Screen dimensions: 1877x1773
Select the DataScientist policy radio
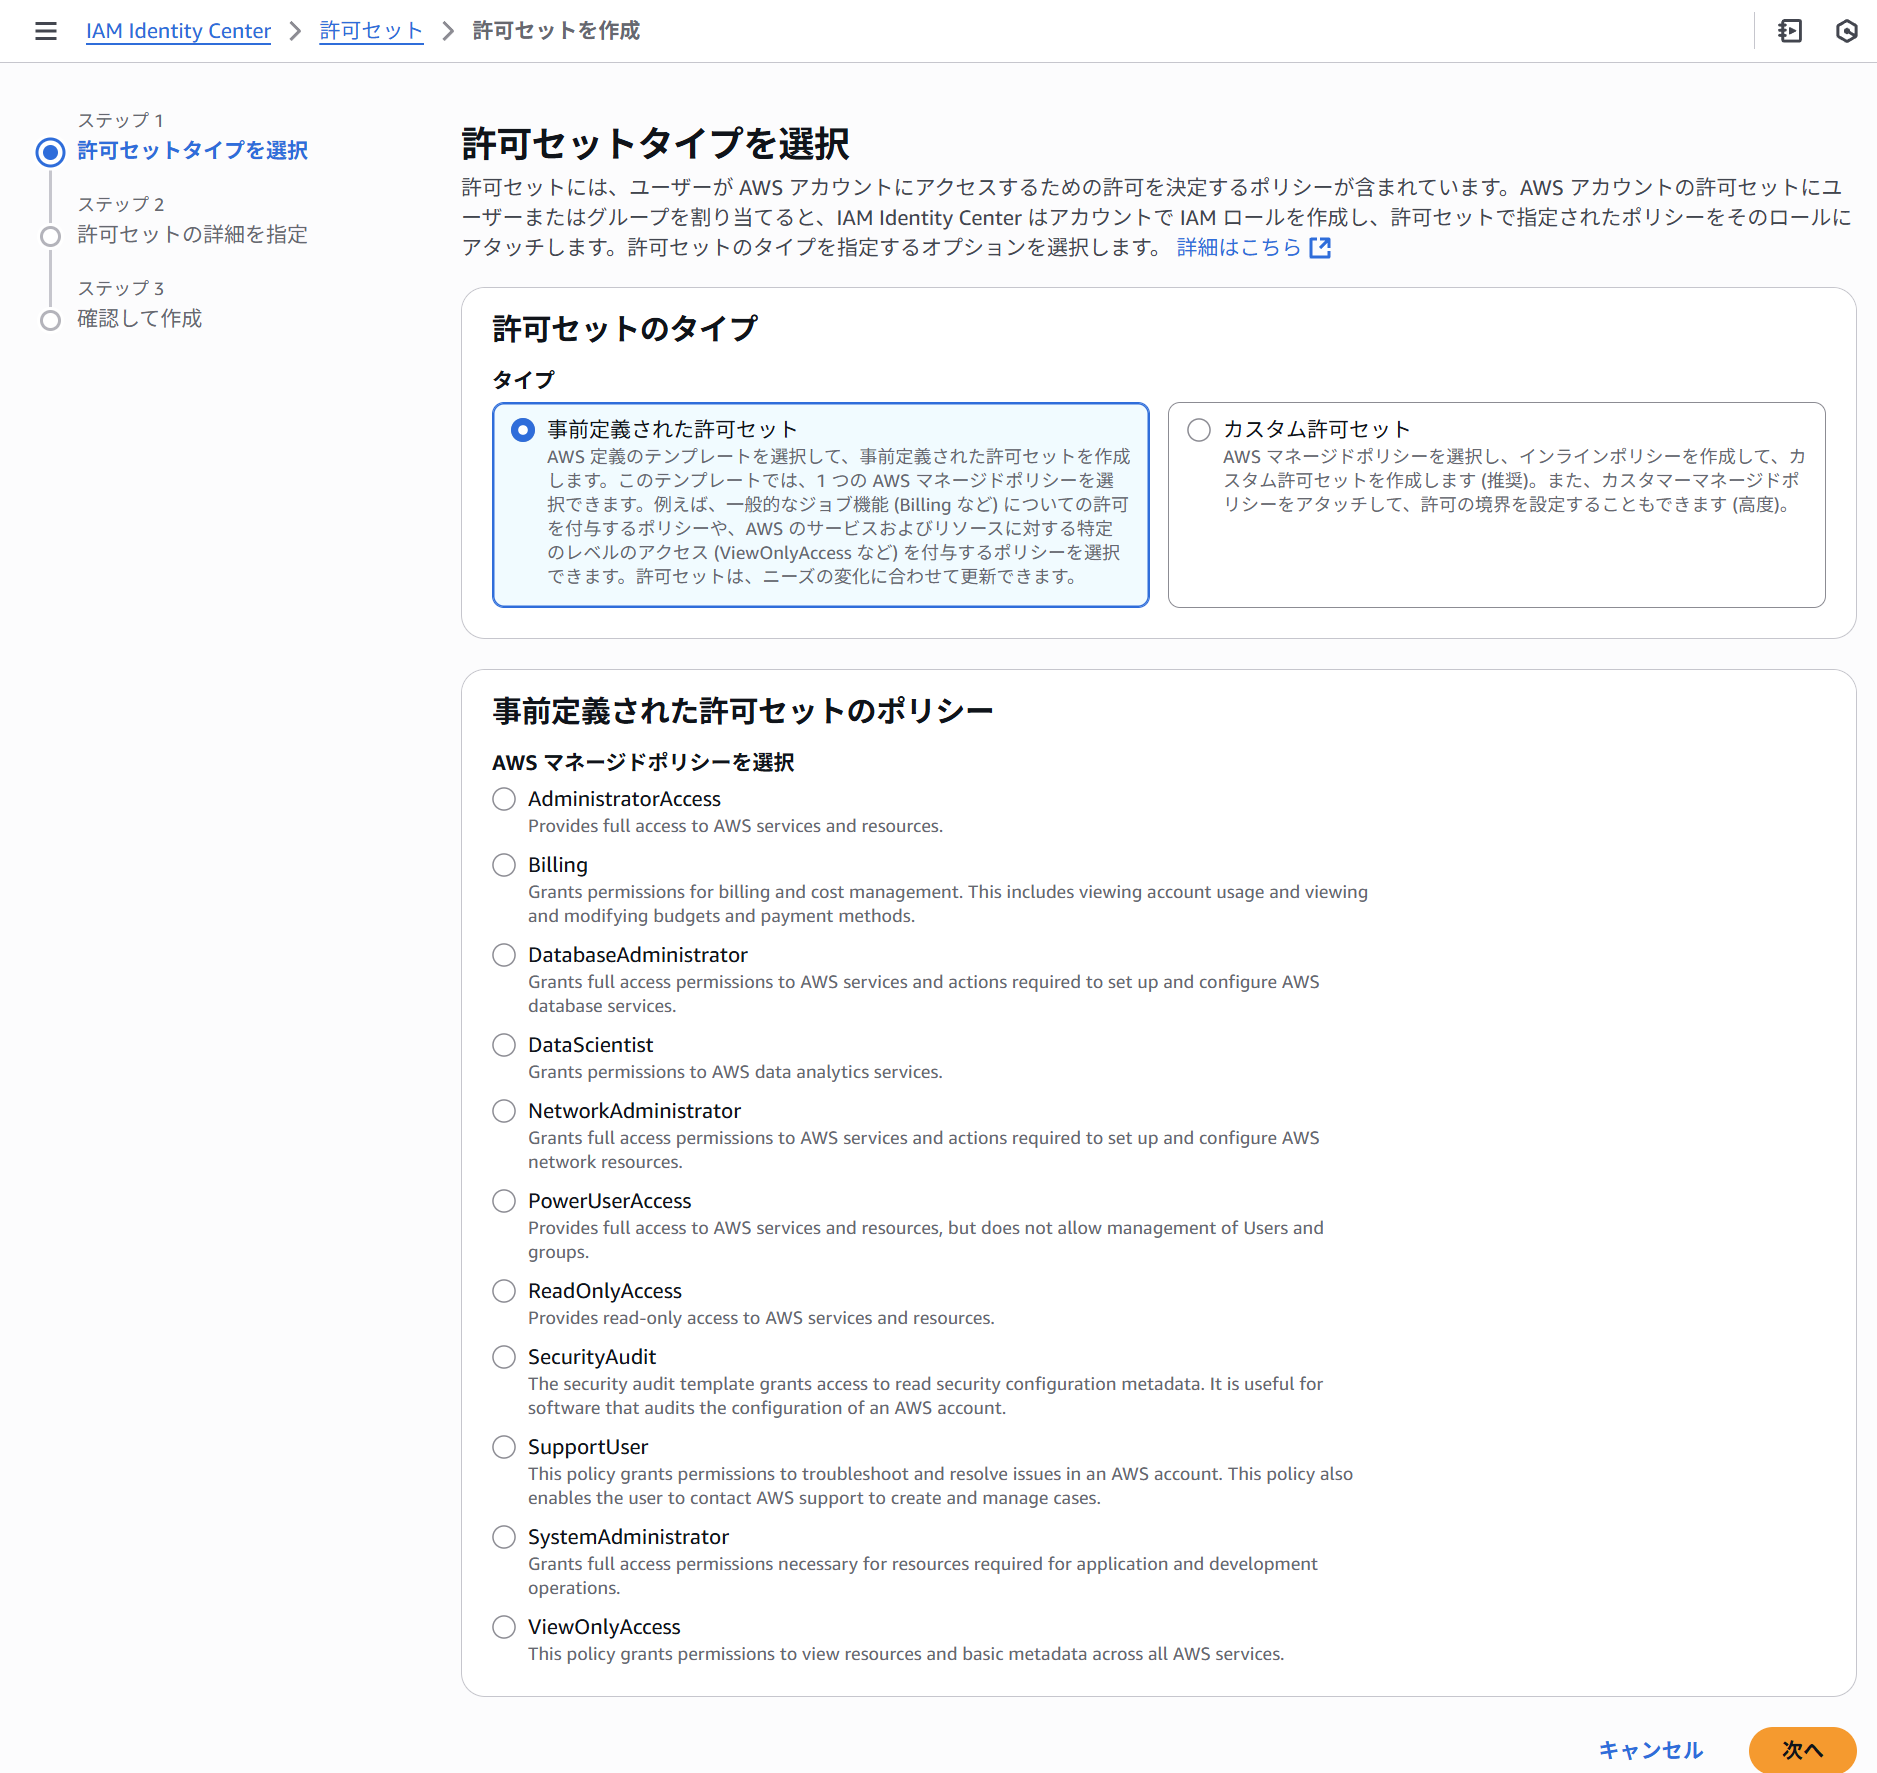[504, 1045]
